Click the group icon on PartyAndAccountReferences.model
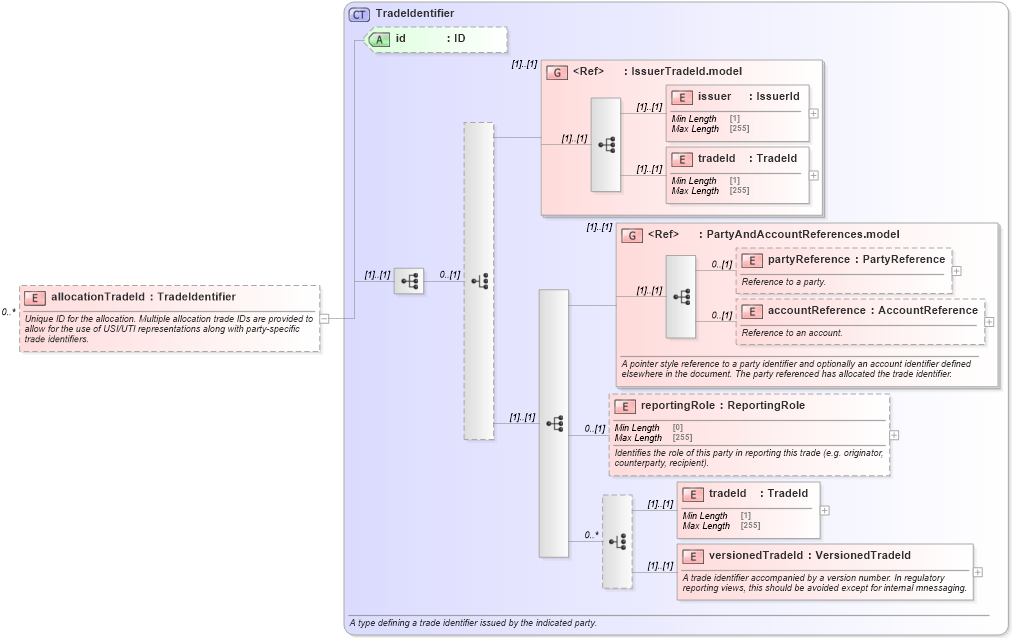Screen dimensions: 1012x638 [x=631, y=234]
